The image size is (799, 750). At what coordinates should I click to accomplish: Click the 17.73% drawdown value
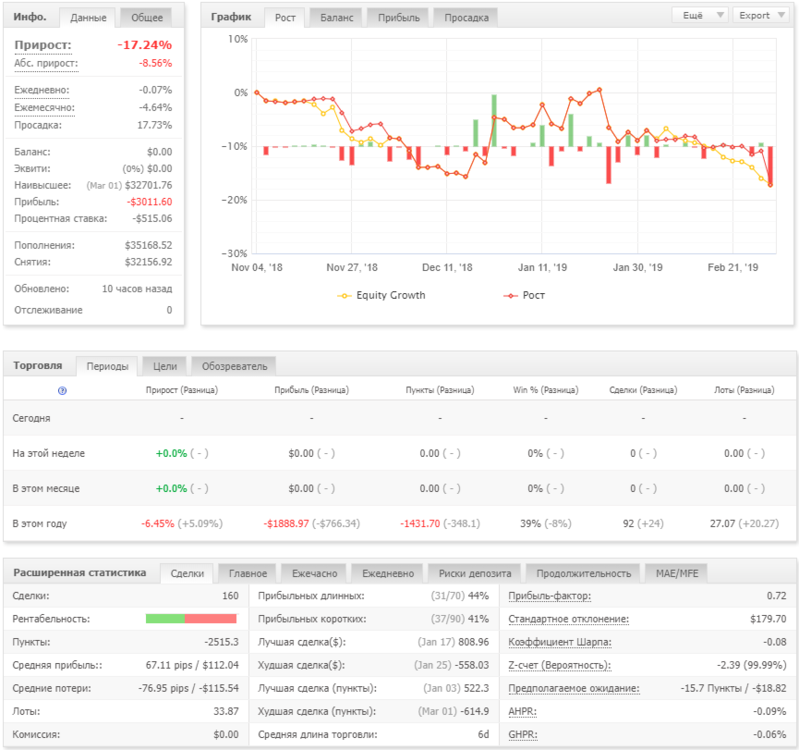click(x=154, y=125)
